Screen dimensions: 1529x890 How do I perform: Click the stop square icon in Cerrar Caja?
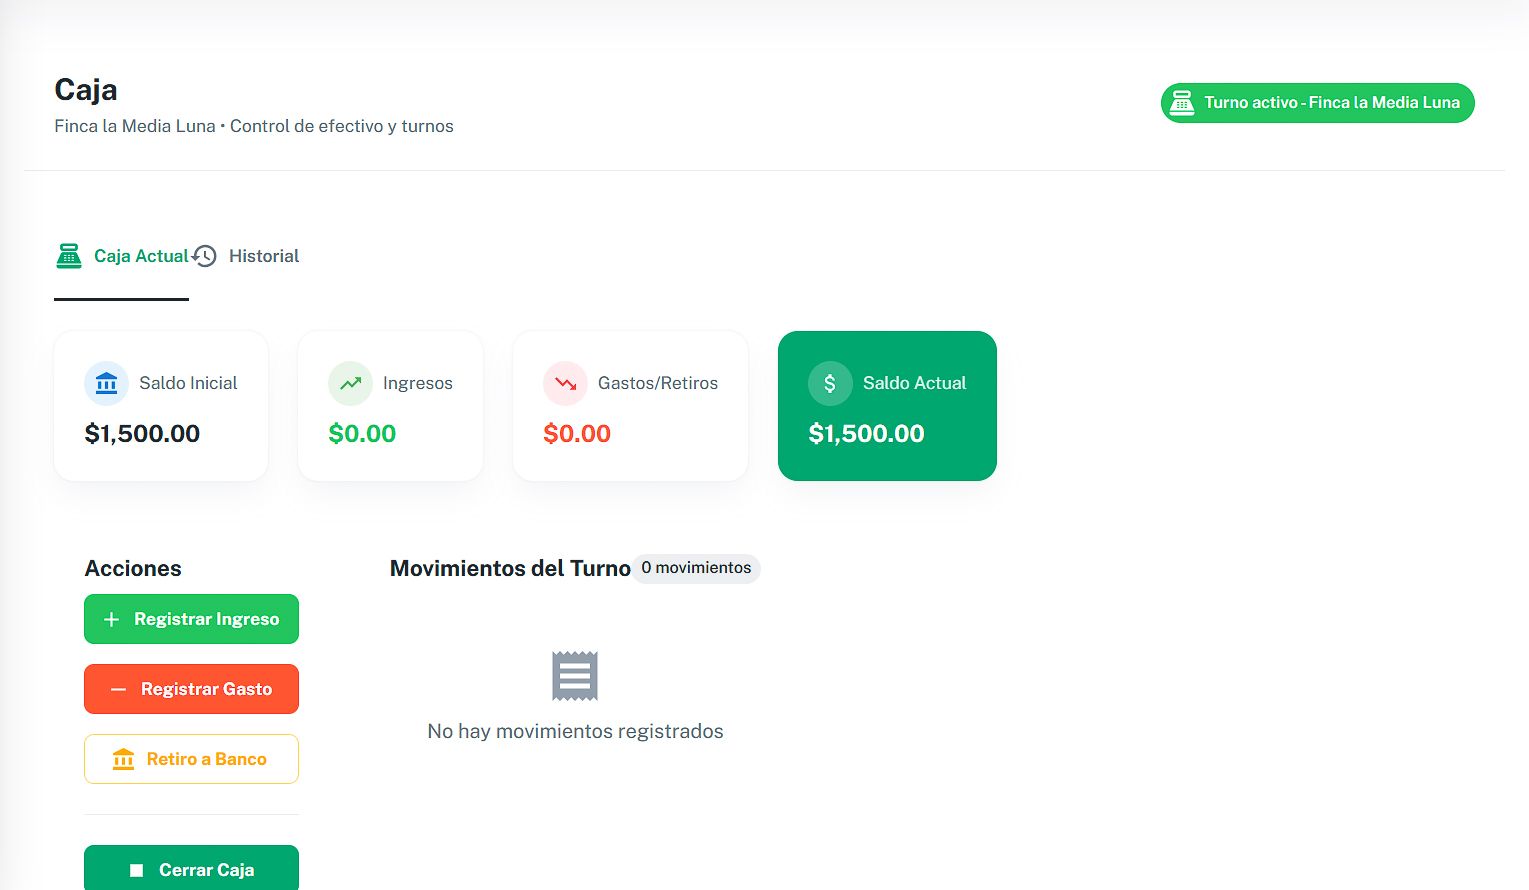pos(135,869)
